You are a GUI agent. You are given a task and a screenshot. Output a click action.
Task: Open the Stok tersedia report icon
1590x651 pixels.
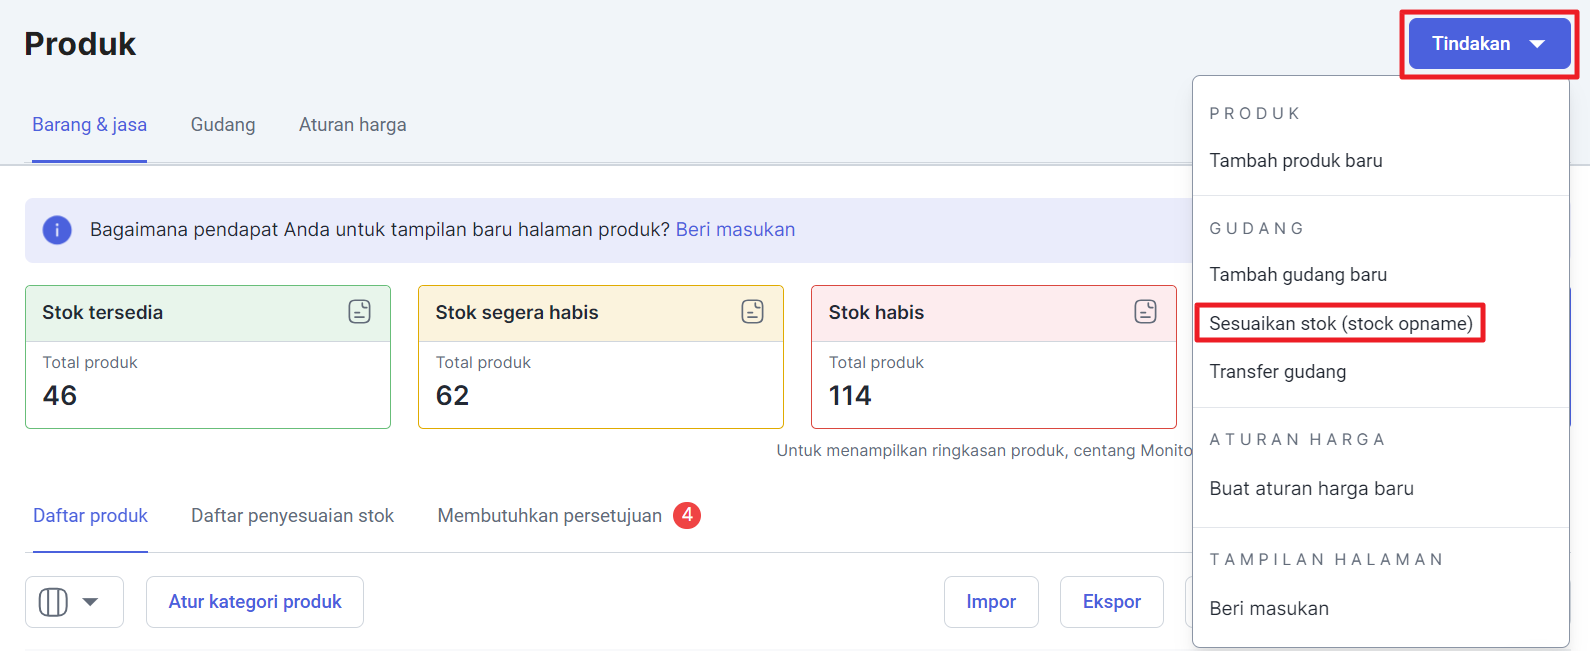click(x=360, y=312)
